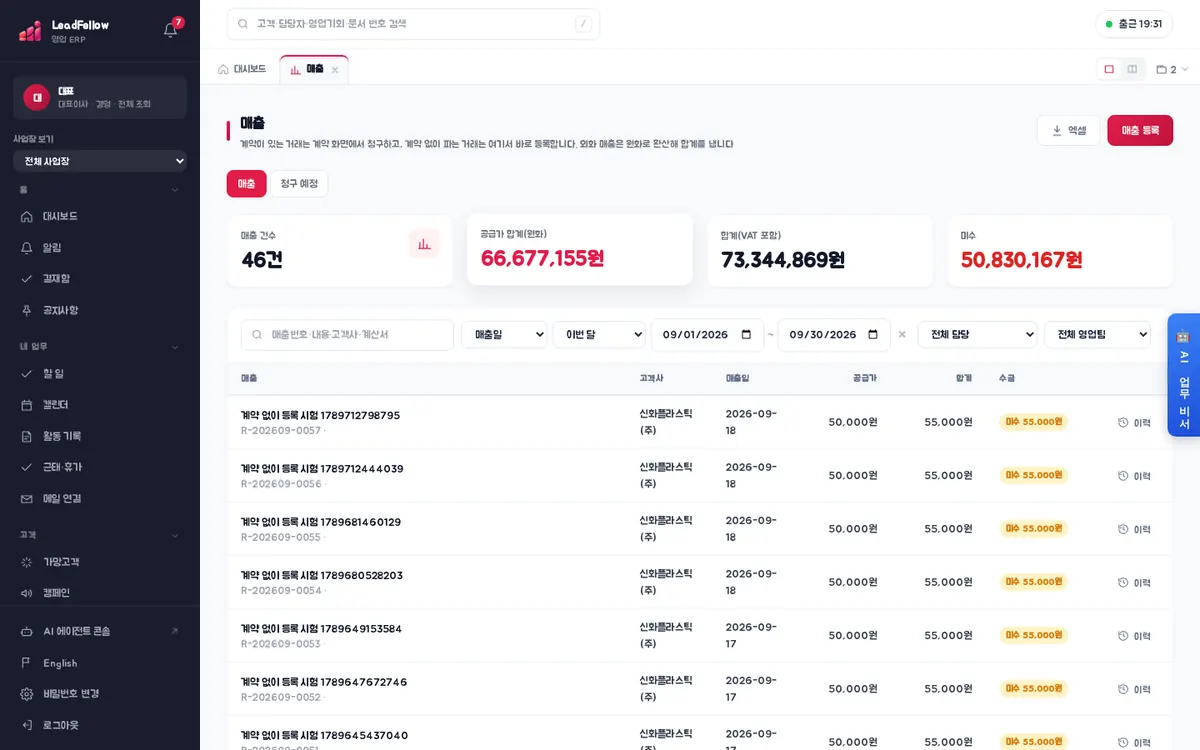Switch to the 대시보드 tab

242,69
